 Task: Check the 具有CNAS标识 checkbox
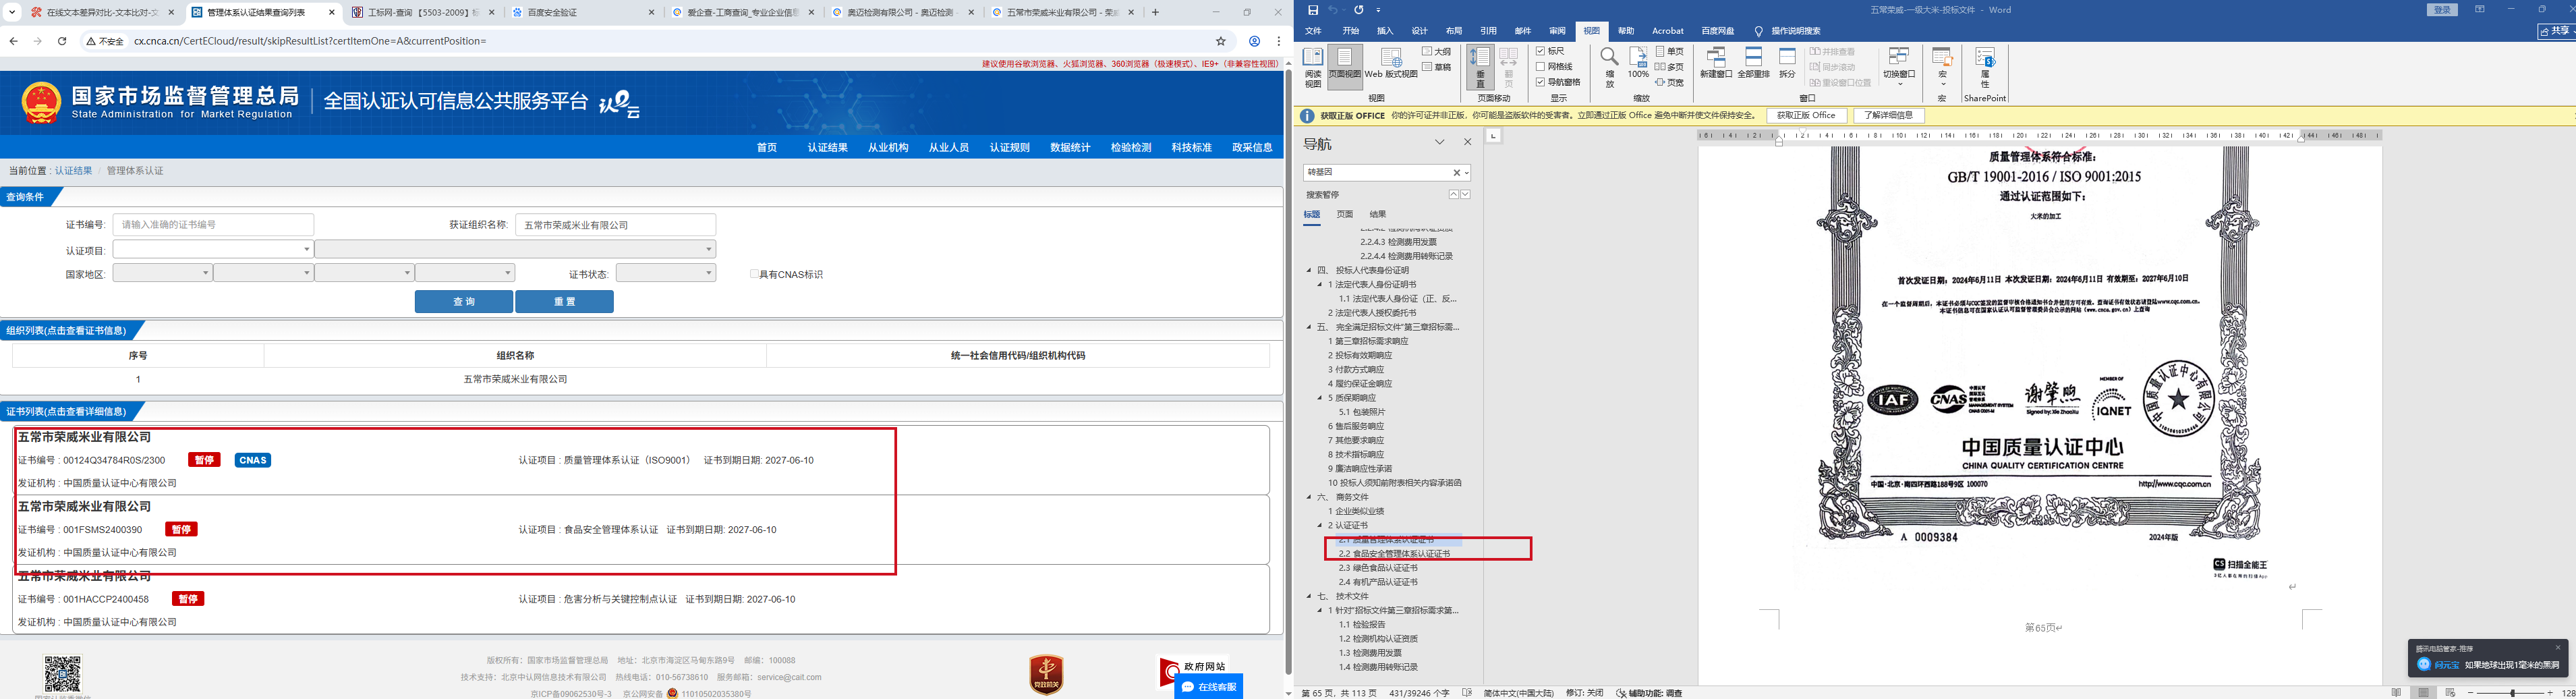click(x=754, y=274)
